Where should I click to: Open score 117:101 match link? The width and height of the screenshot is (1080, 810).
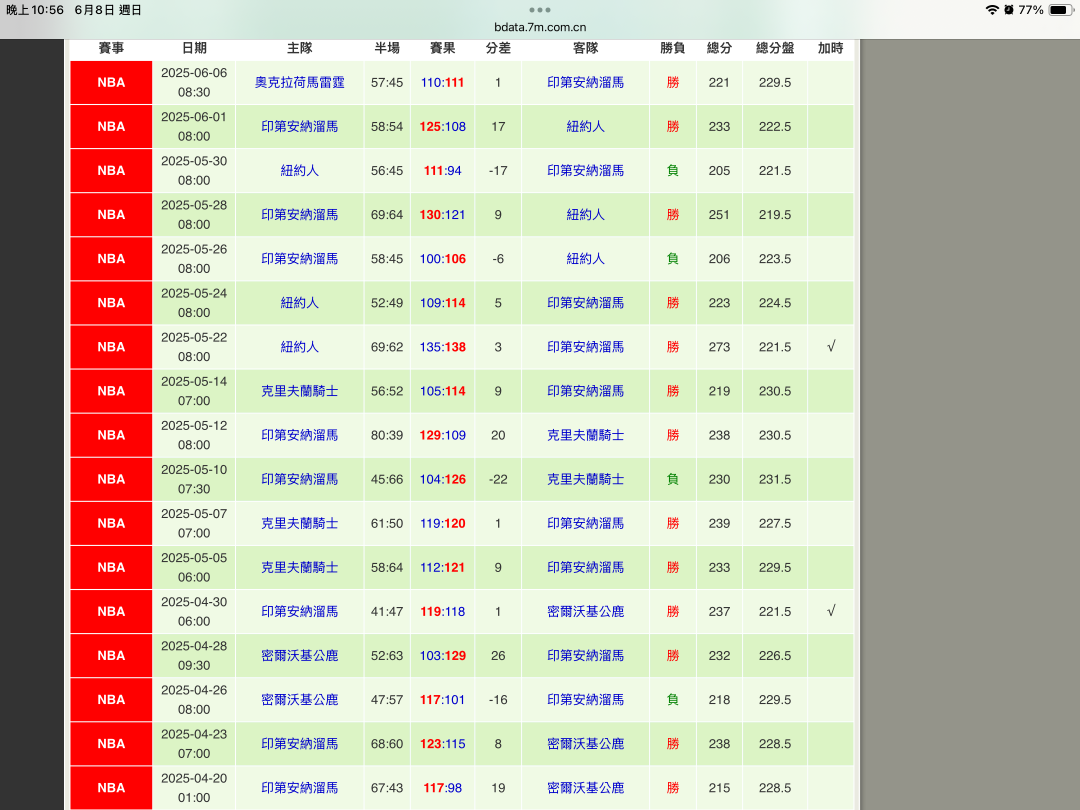(x=442, y=700)
